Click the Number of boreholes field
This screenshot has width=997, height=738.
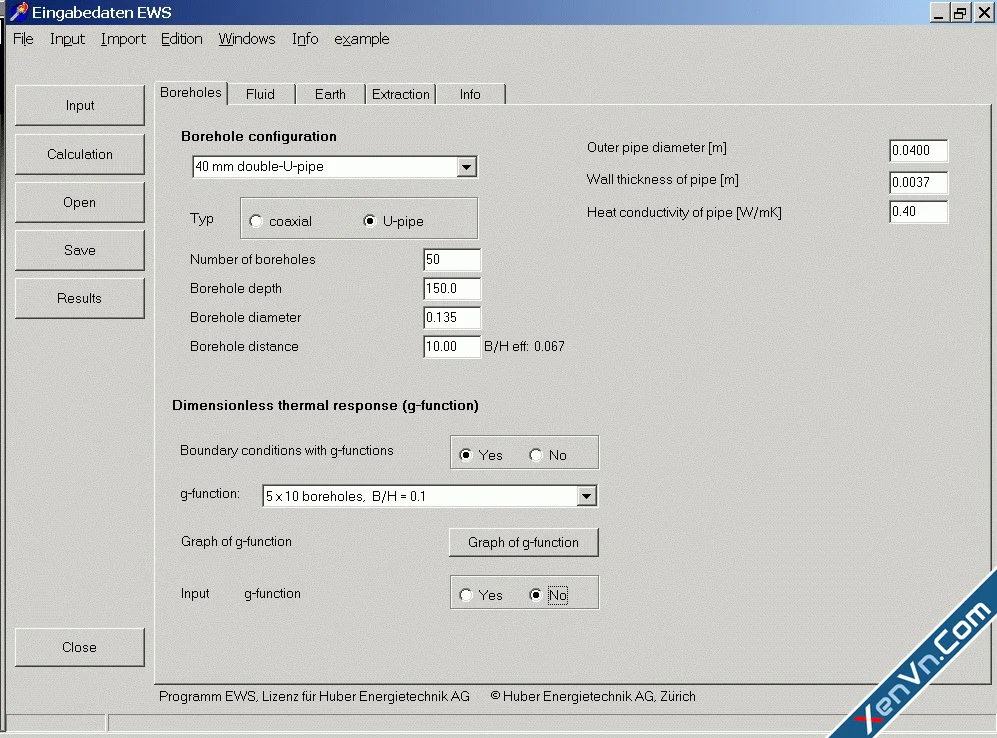452,259
